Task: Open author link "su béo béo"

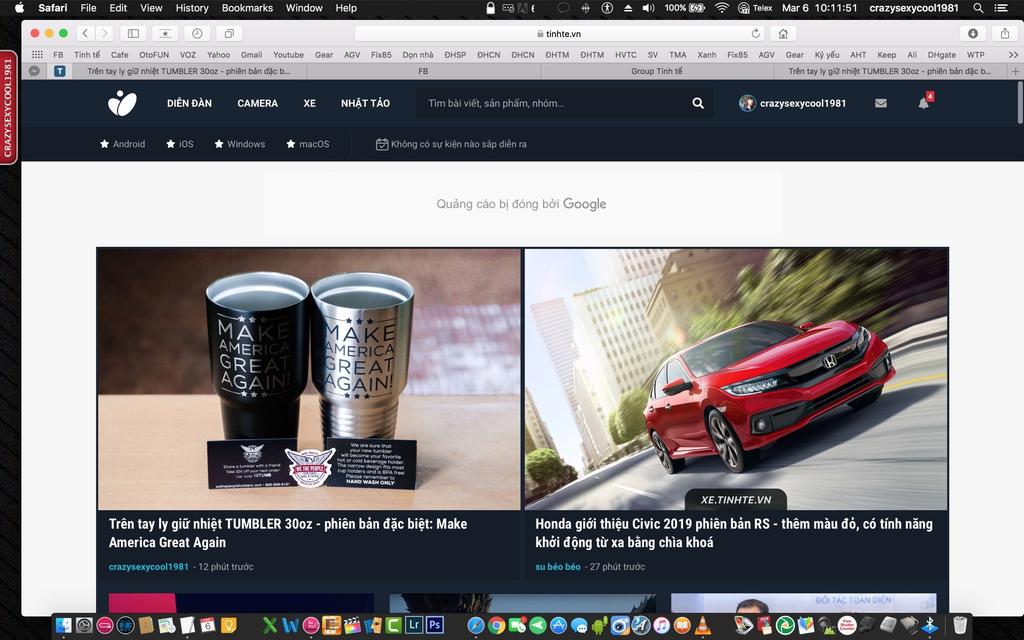Action: click(x=558, y=567)
